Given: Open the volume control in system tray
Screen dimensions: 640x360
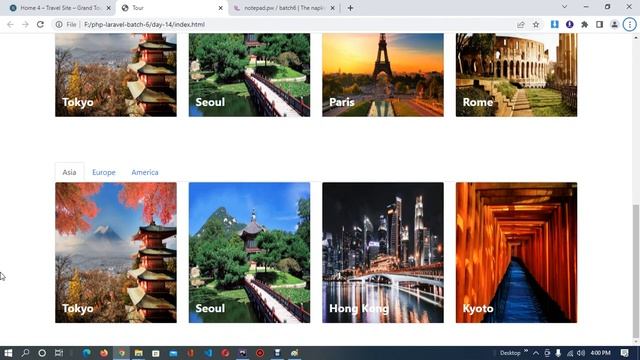Looking at the screenshot, I should (x=581, y=353).
